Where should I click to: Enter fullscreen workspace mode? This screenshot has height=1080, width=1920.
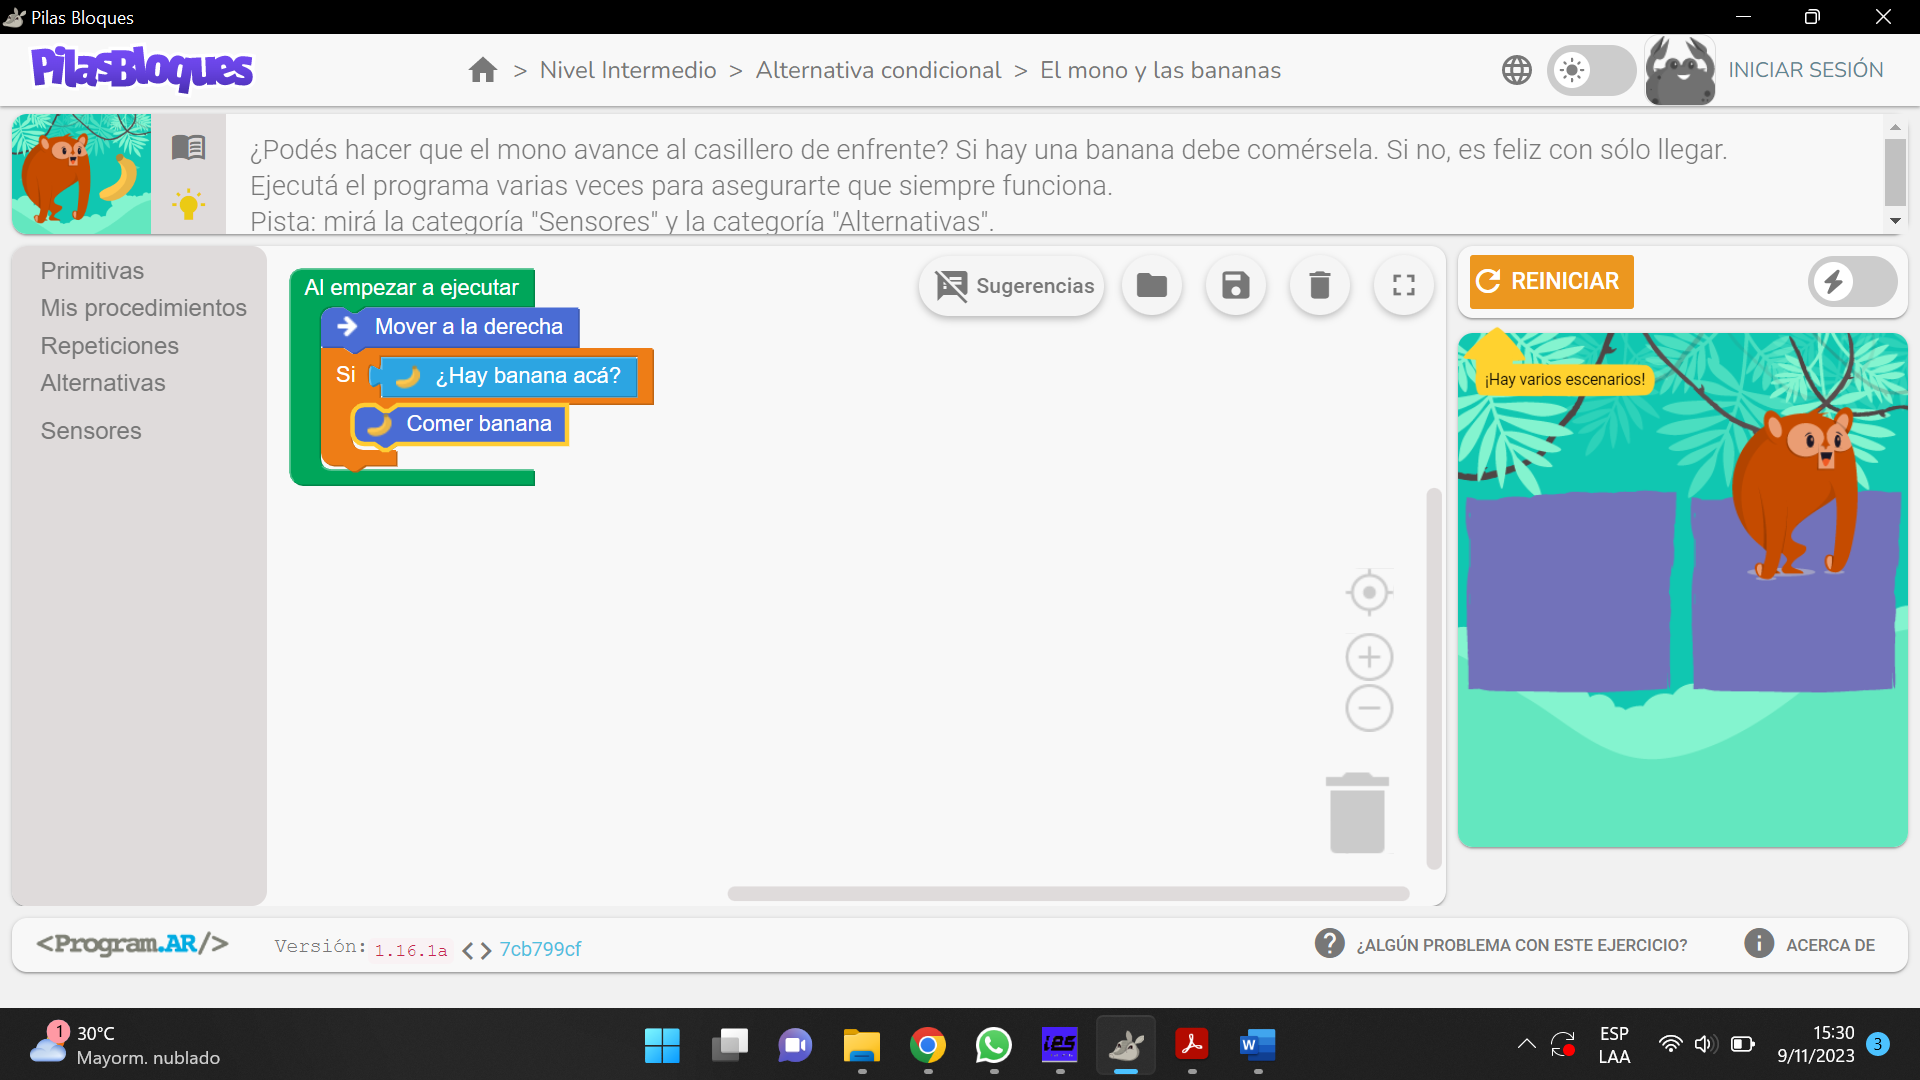pos(1404,286)
